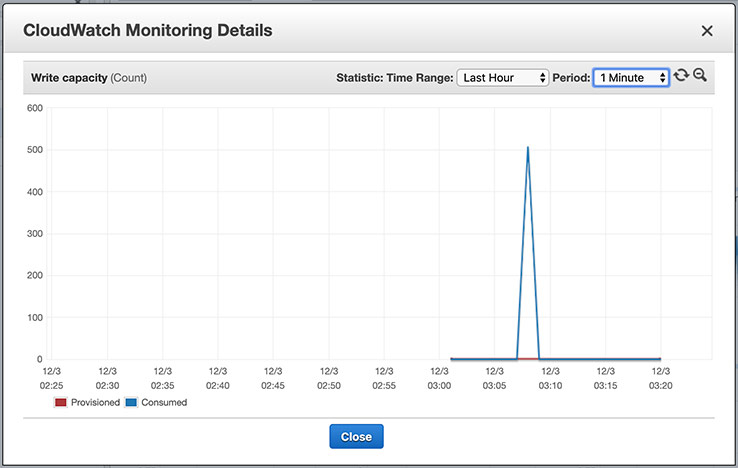Click the 12/3 03:00 axis label

coord(439,379)
